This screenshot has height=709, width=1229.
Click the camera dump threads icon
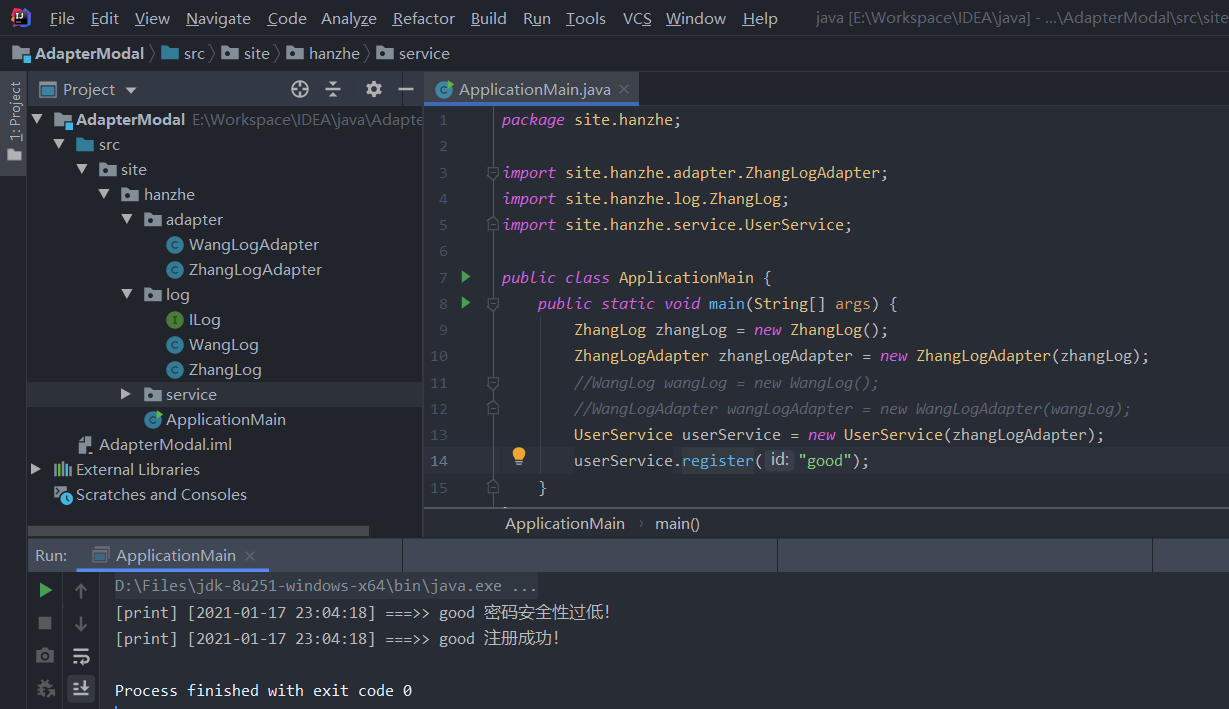click(45, 656)
